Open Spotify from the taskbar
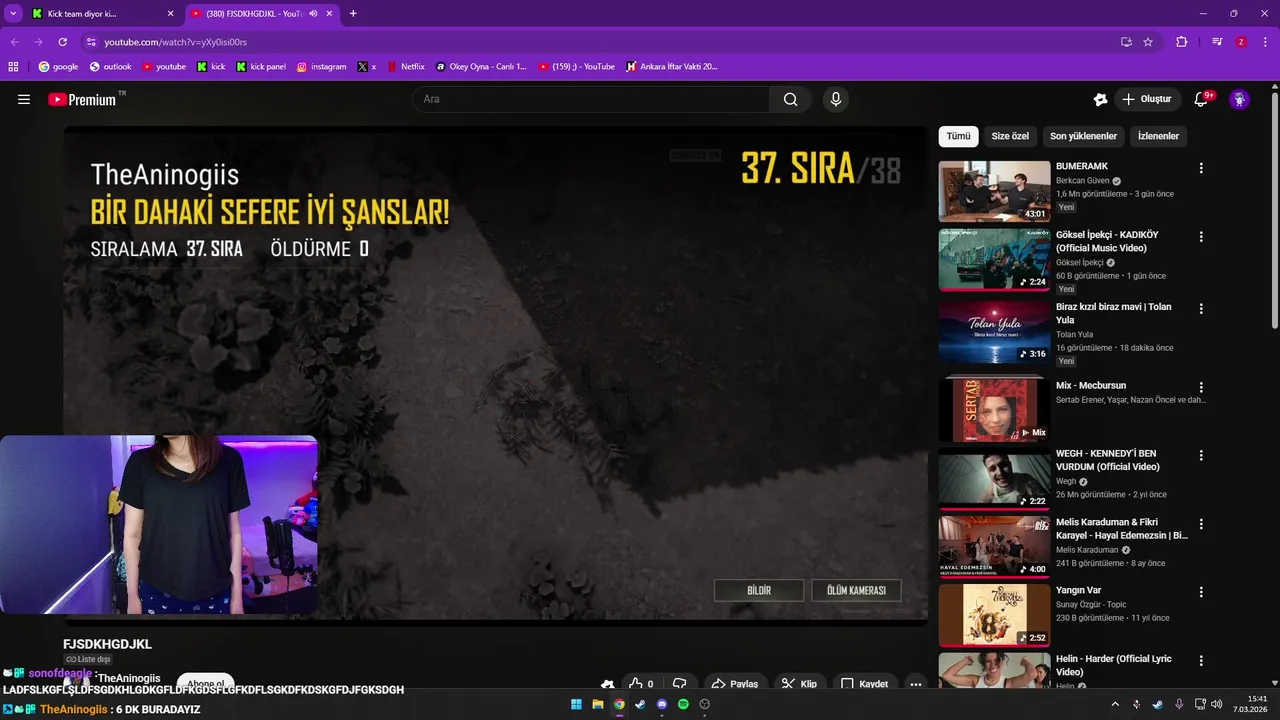 pyautogui.click(x=683, y=704)
